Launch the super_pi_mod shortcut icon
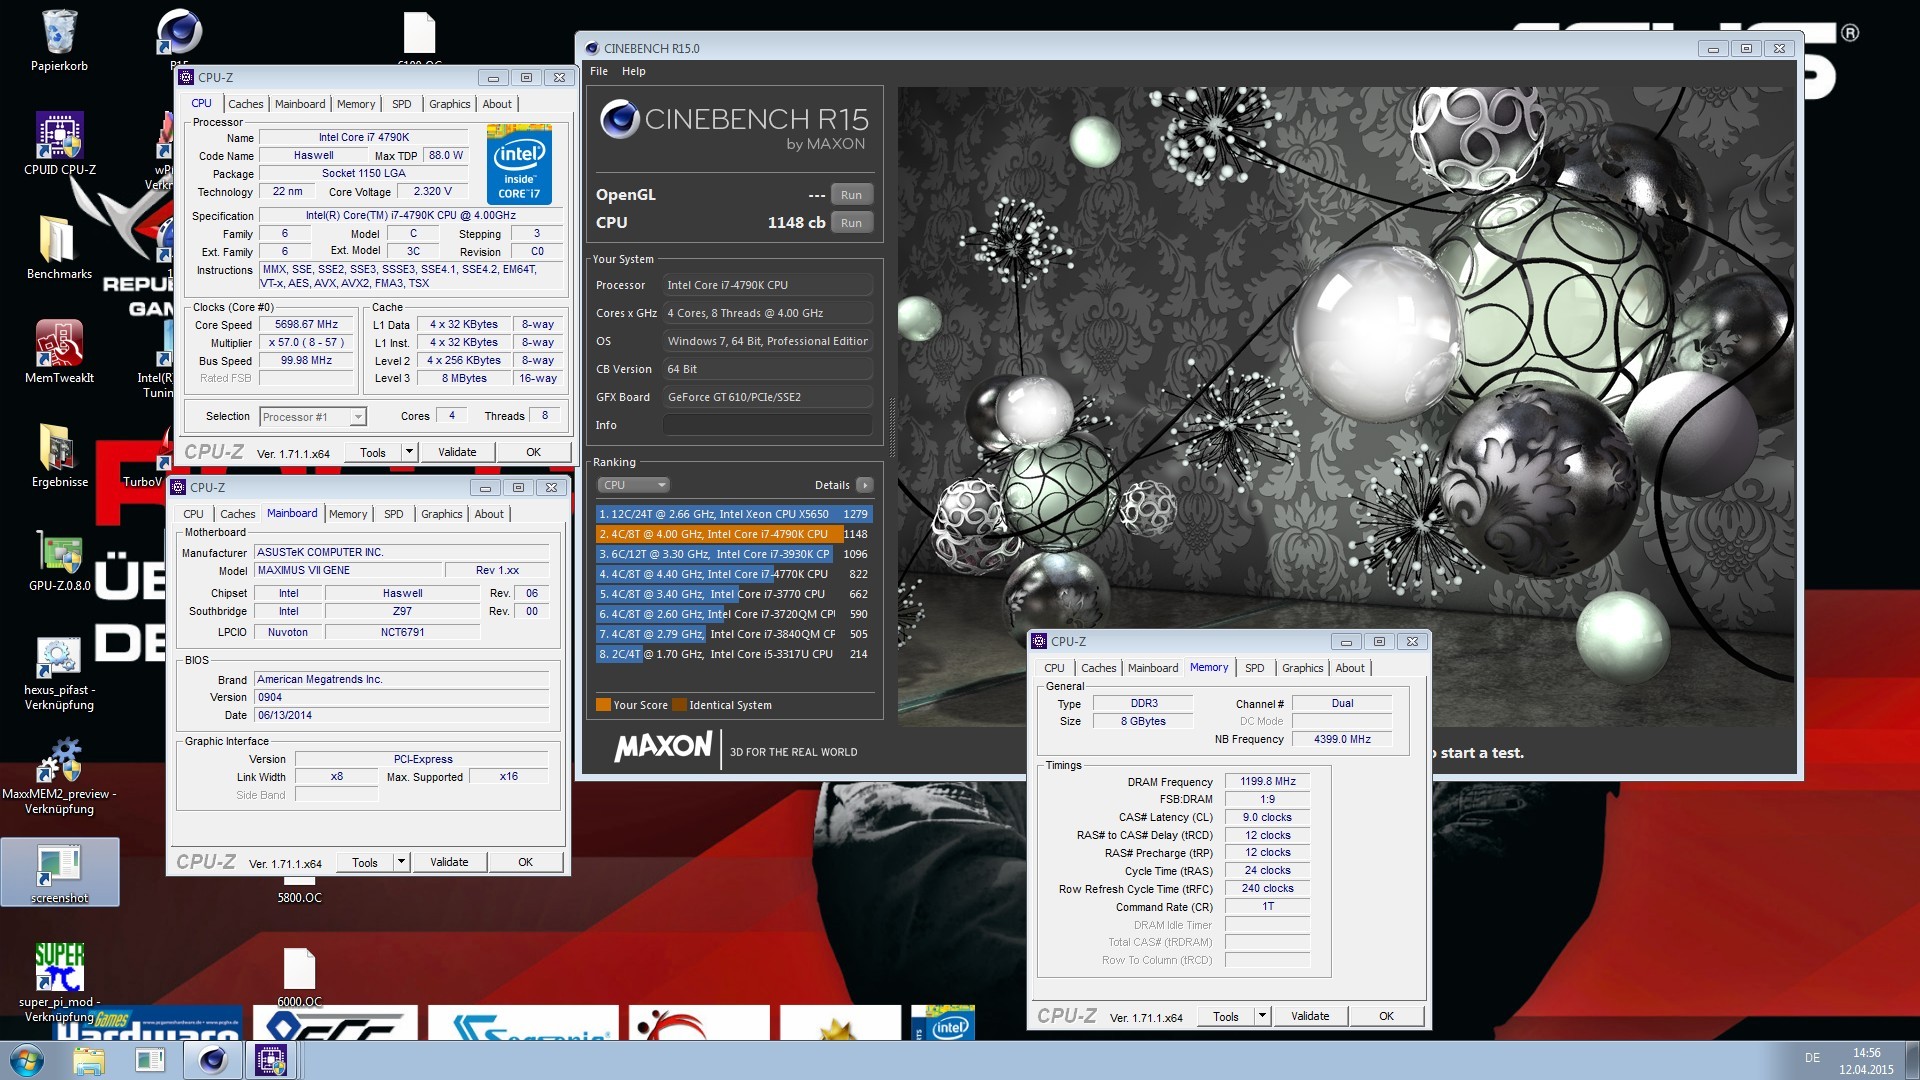 click(x=59, y=982)
